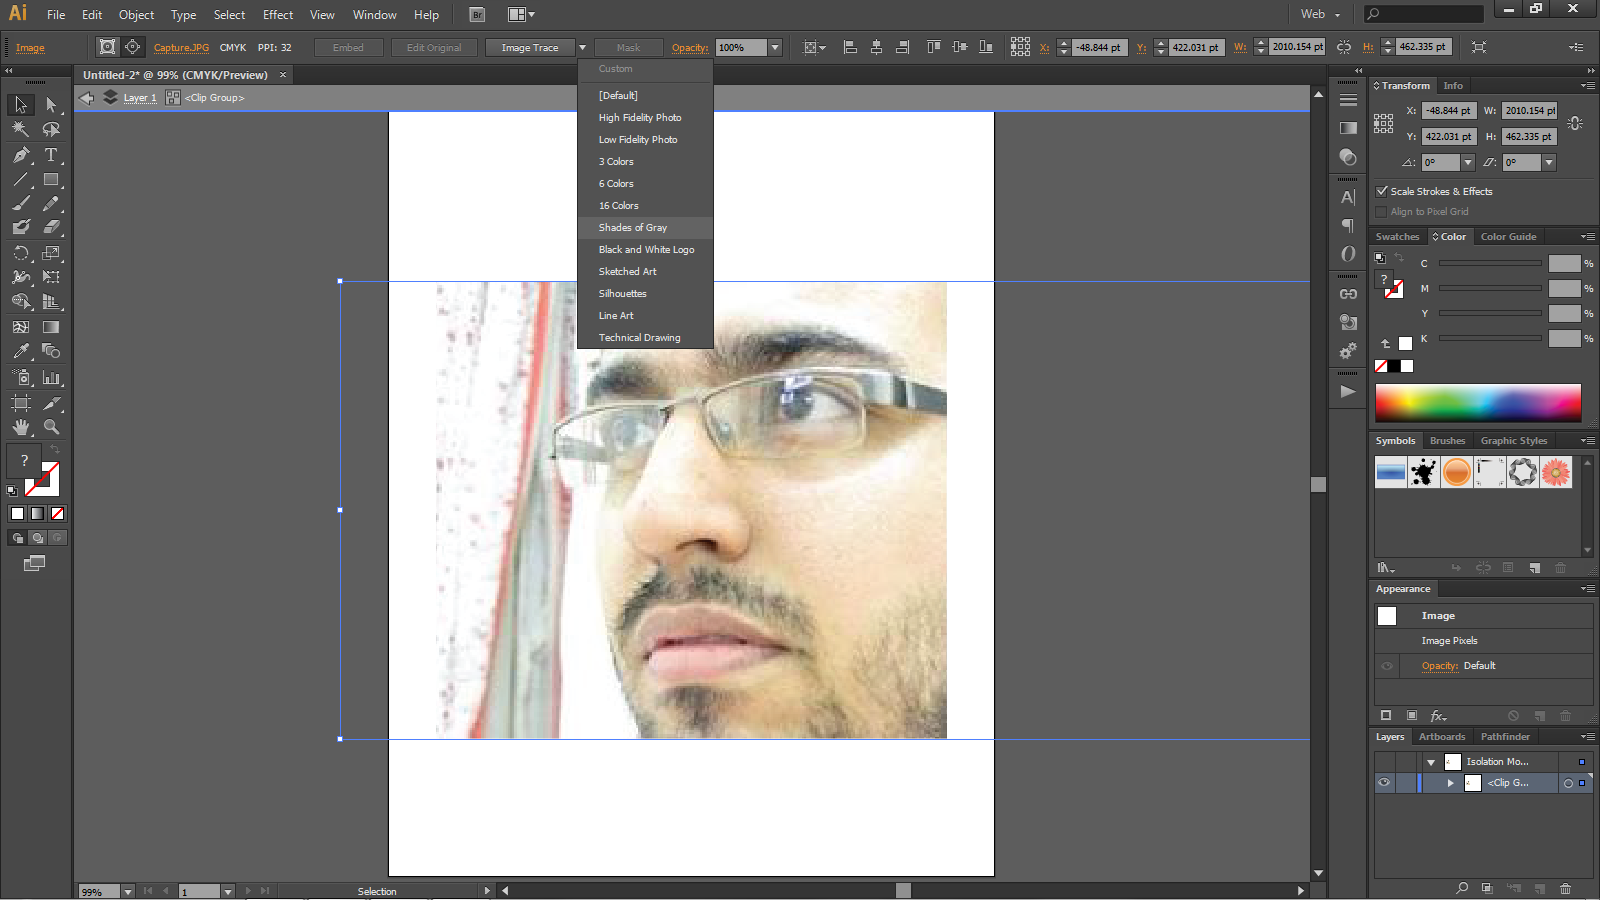1600x900 pixels.
Task: Open the Effect menu
Action: (x=278, y=15)
